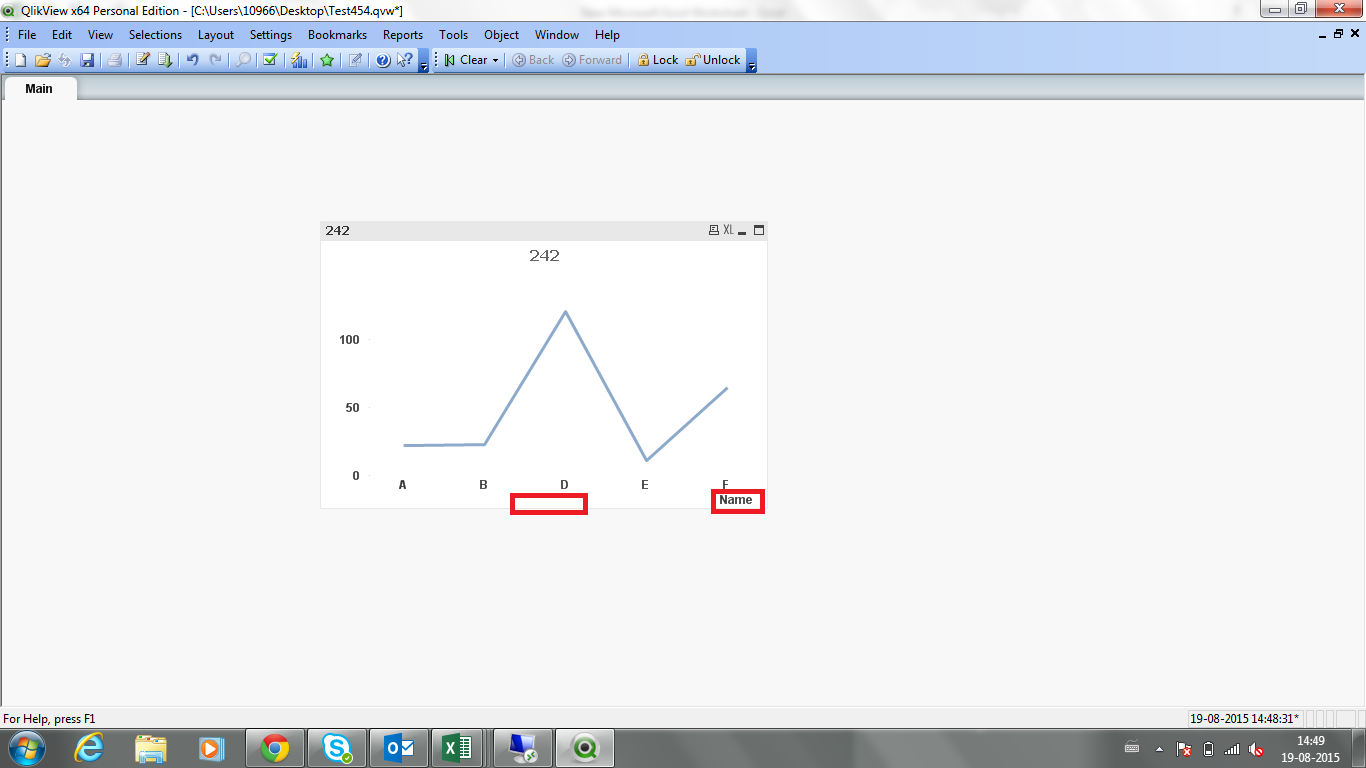Open the Selections menu
1366x768 pixels.
coord(156,34)
